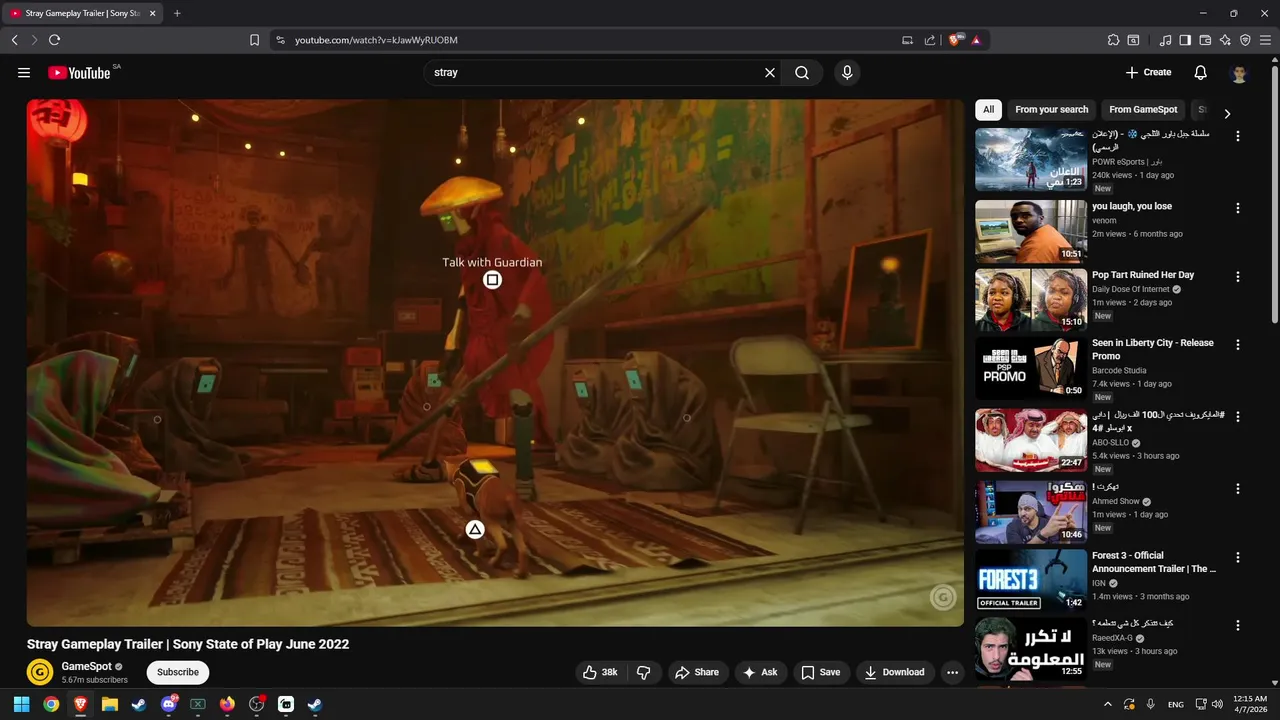
Task: Open the account avatar menu
Action: point(1239,73)
